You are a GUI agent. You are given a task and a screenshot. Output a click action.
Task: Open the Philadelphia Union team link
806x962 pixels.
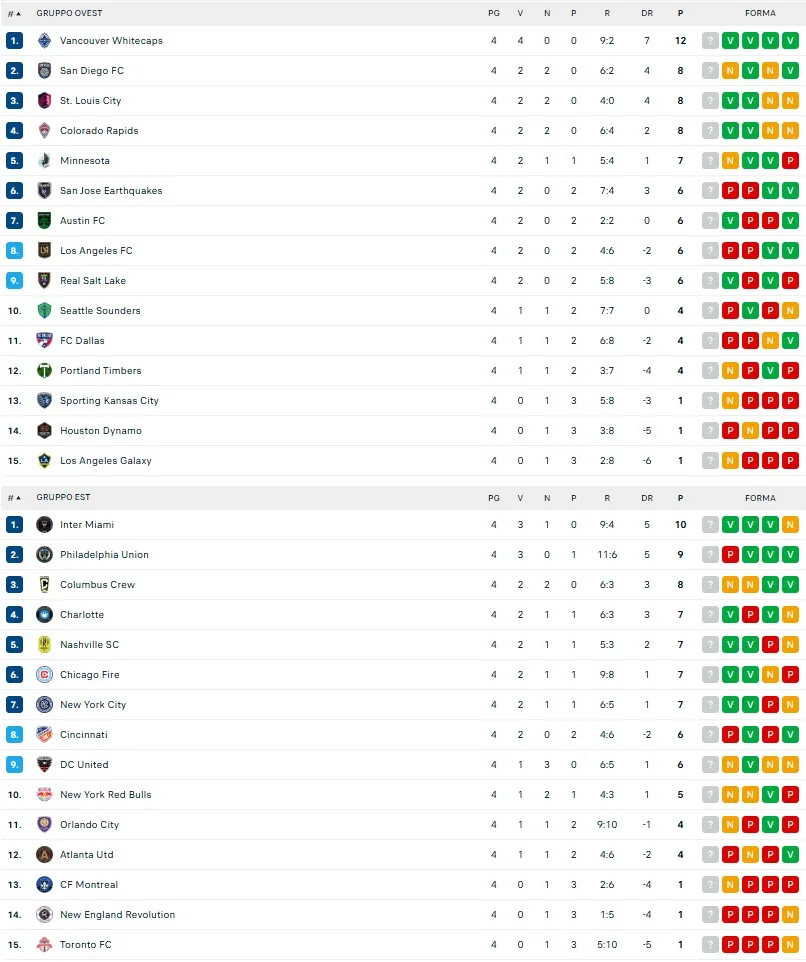coord(104,555)
